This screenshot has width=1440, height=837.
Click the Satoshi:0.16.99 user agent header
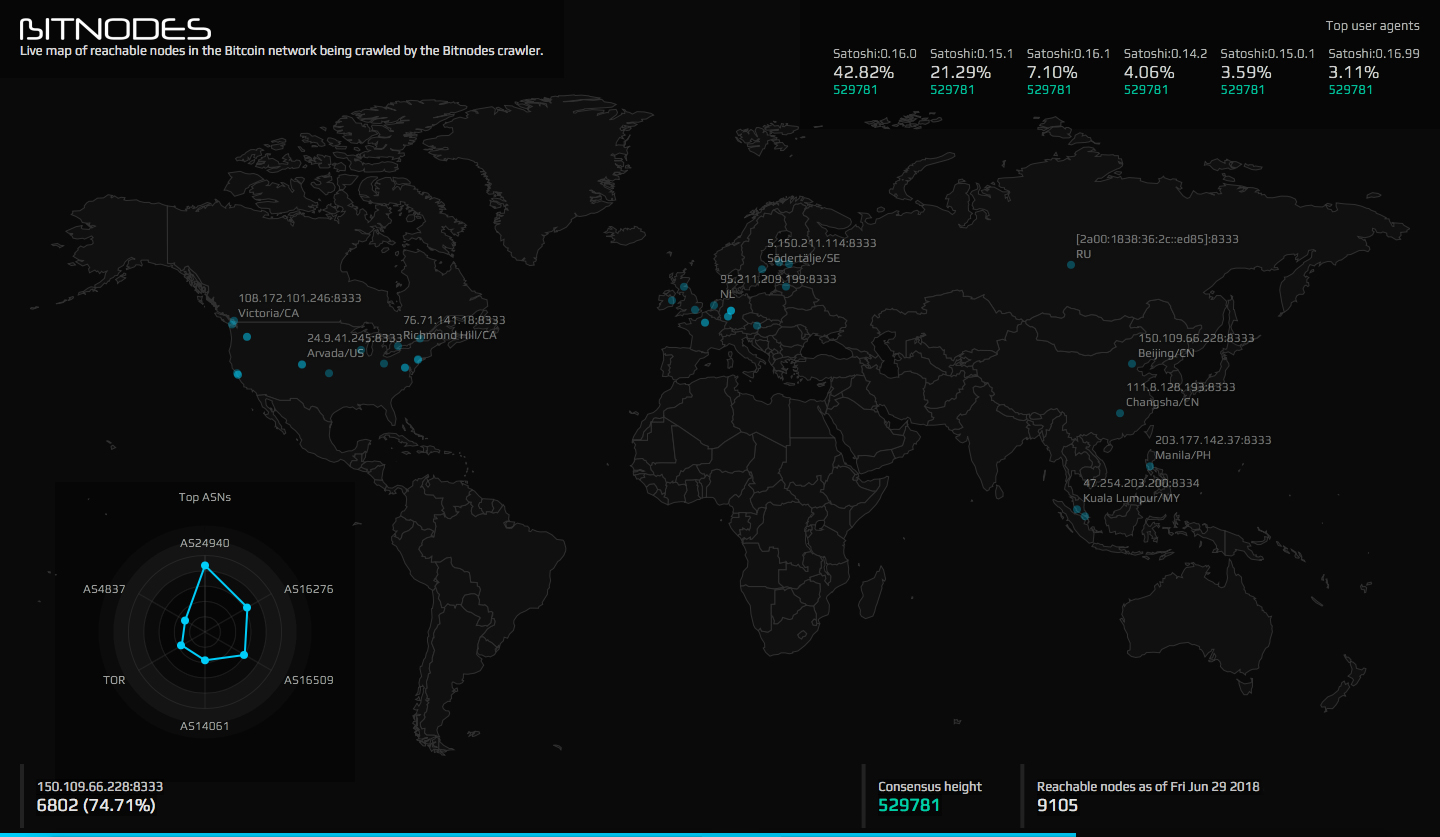pos(1373,53)
